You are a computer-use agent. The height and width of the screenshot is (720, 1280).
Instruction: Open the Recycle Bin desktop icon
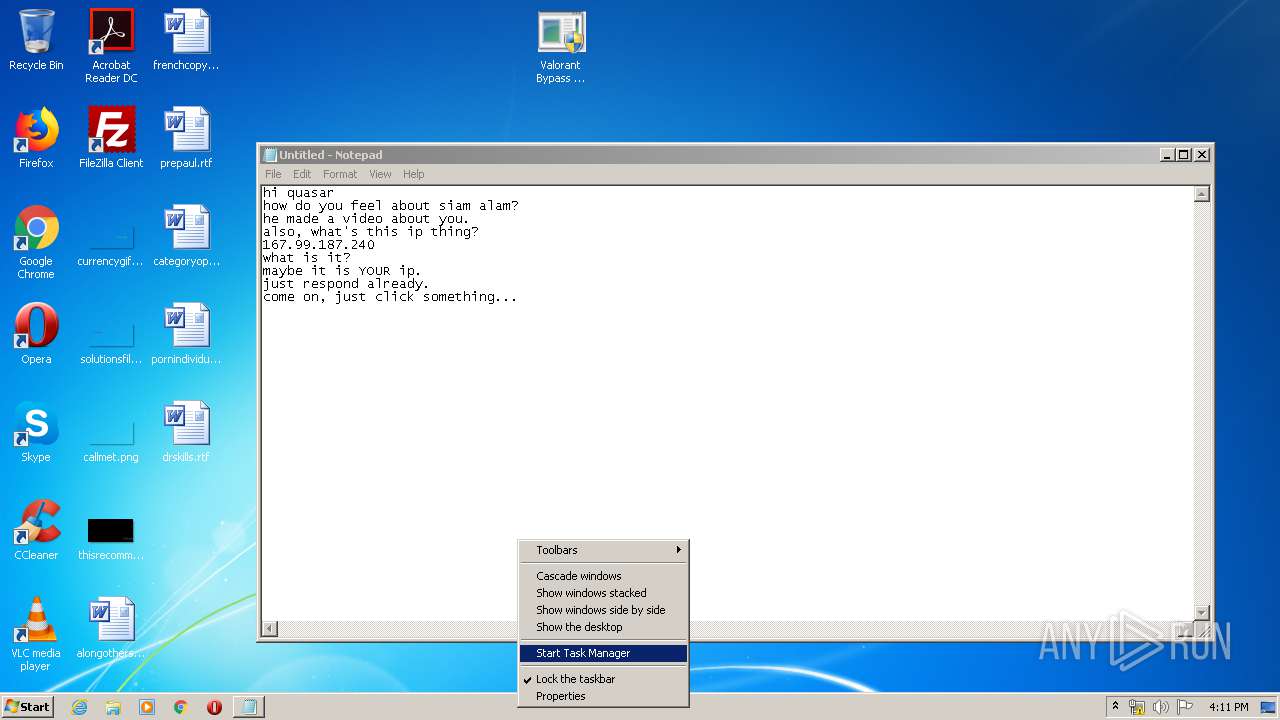[36, 40]
